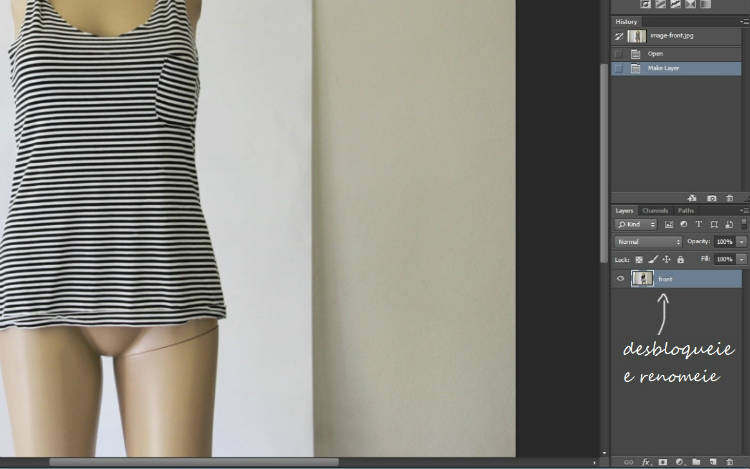Image resolution: width=750 pixels, height=469 pixels.
Task: Filter layers by smart objects
Action: click(729, 224)
